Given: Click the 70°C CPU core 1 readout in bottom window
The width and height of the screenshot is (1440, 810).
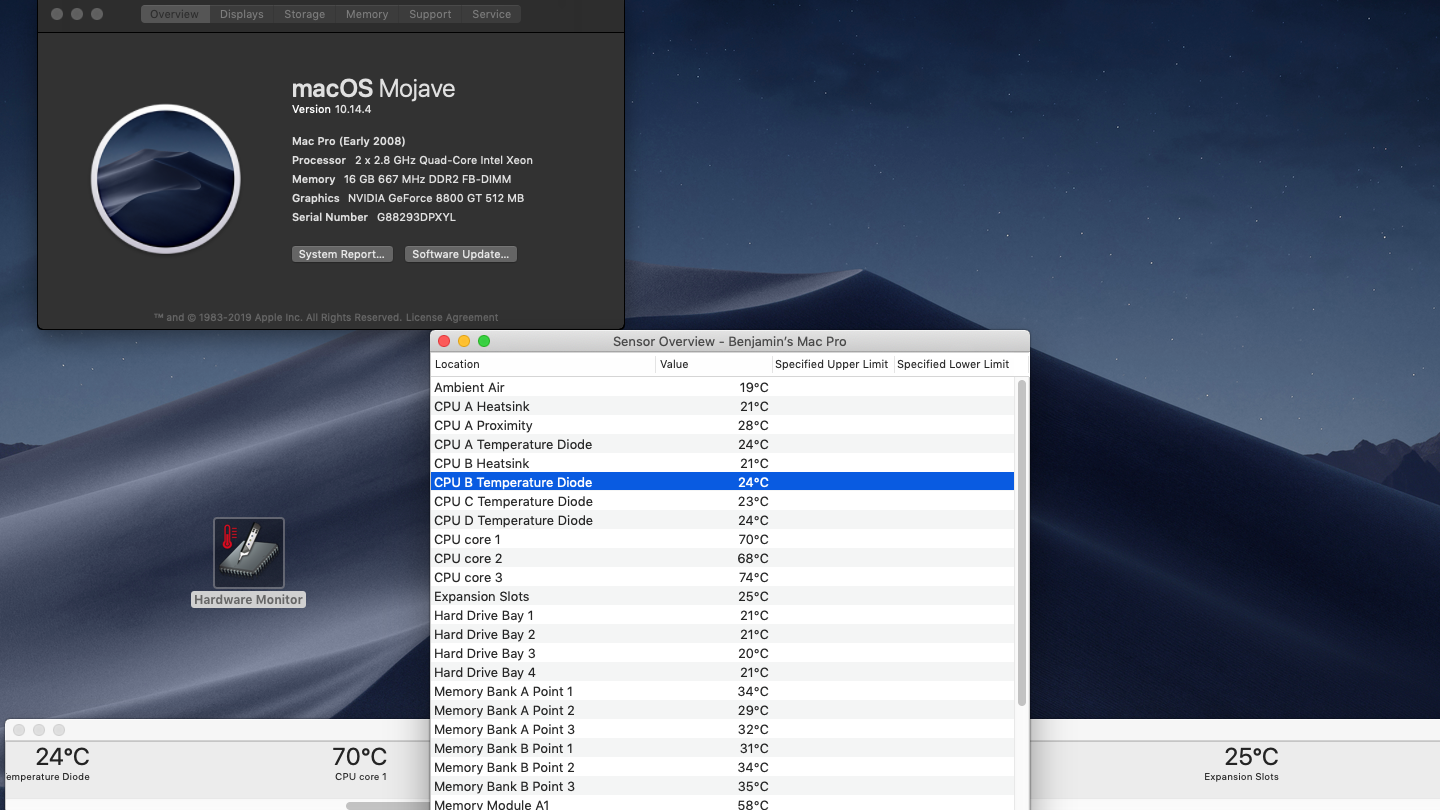Looking at the screenshot, I should 360,762.
